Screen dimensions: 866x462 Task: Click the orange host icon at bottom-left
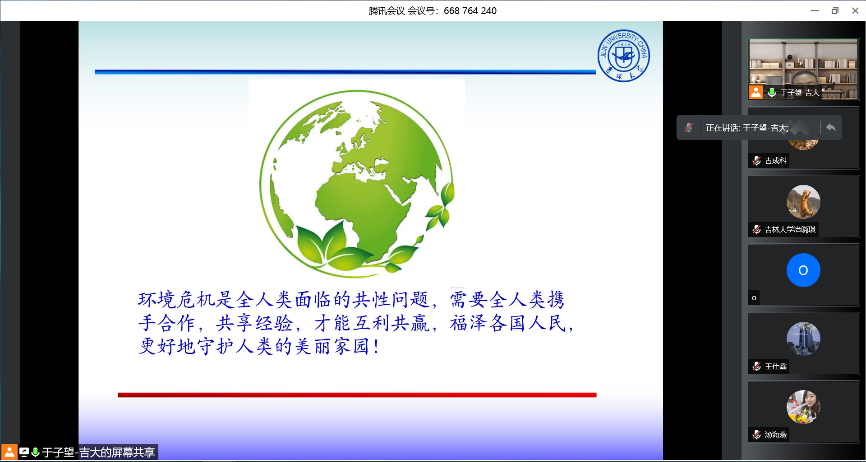pyautogui.click(x=9, y=452)
